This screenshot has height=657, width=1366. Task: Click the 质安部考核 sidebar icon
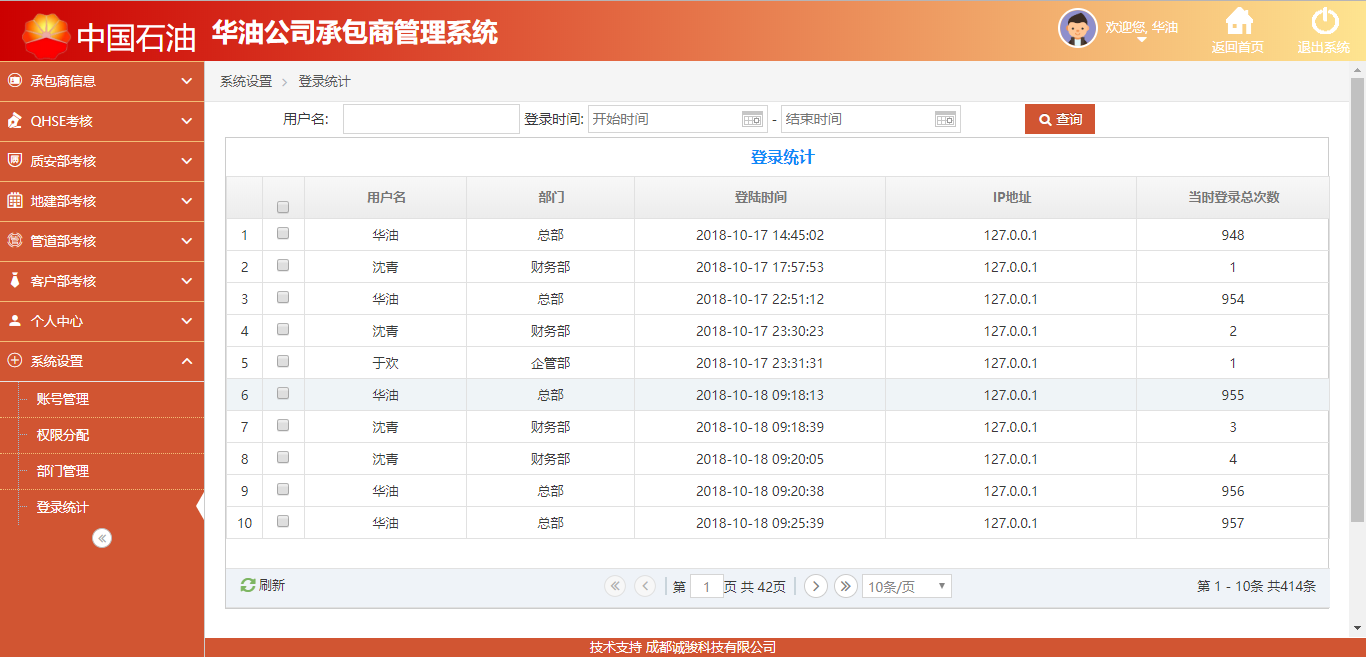point(14,160)
